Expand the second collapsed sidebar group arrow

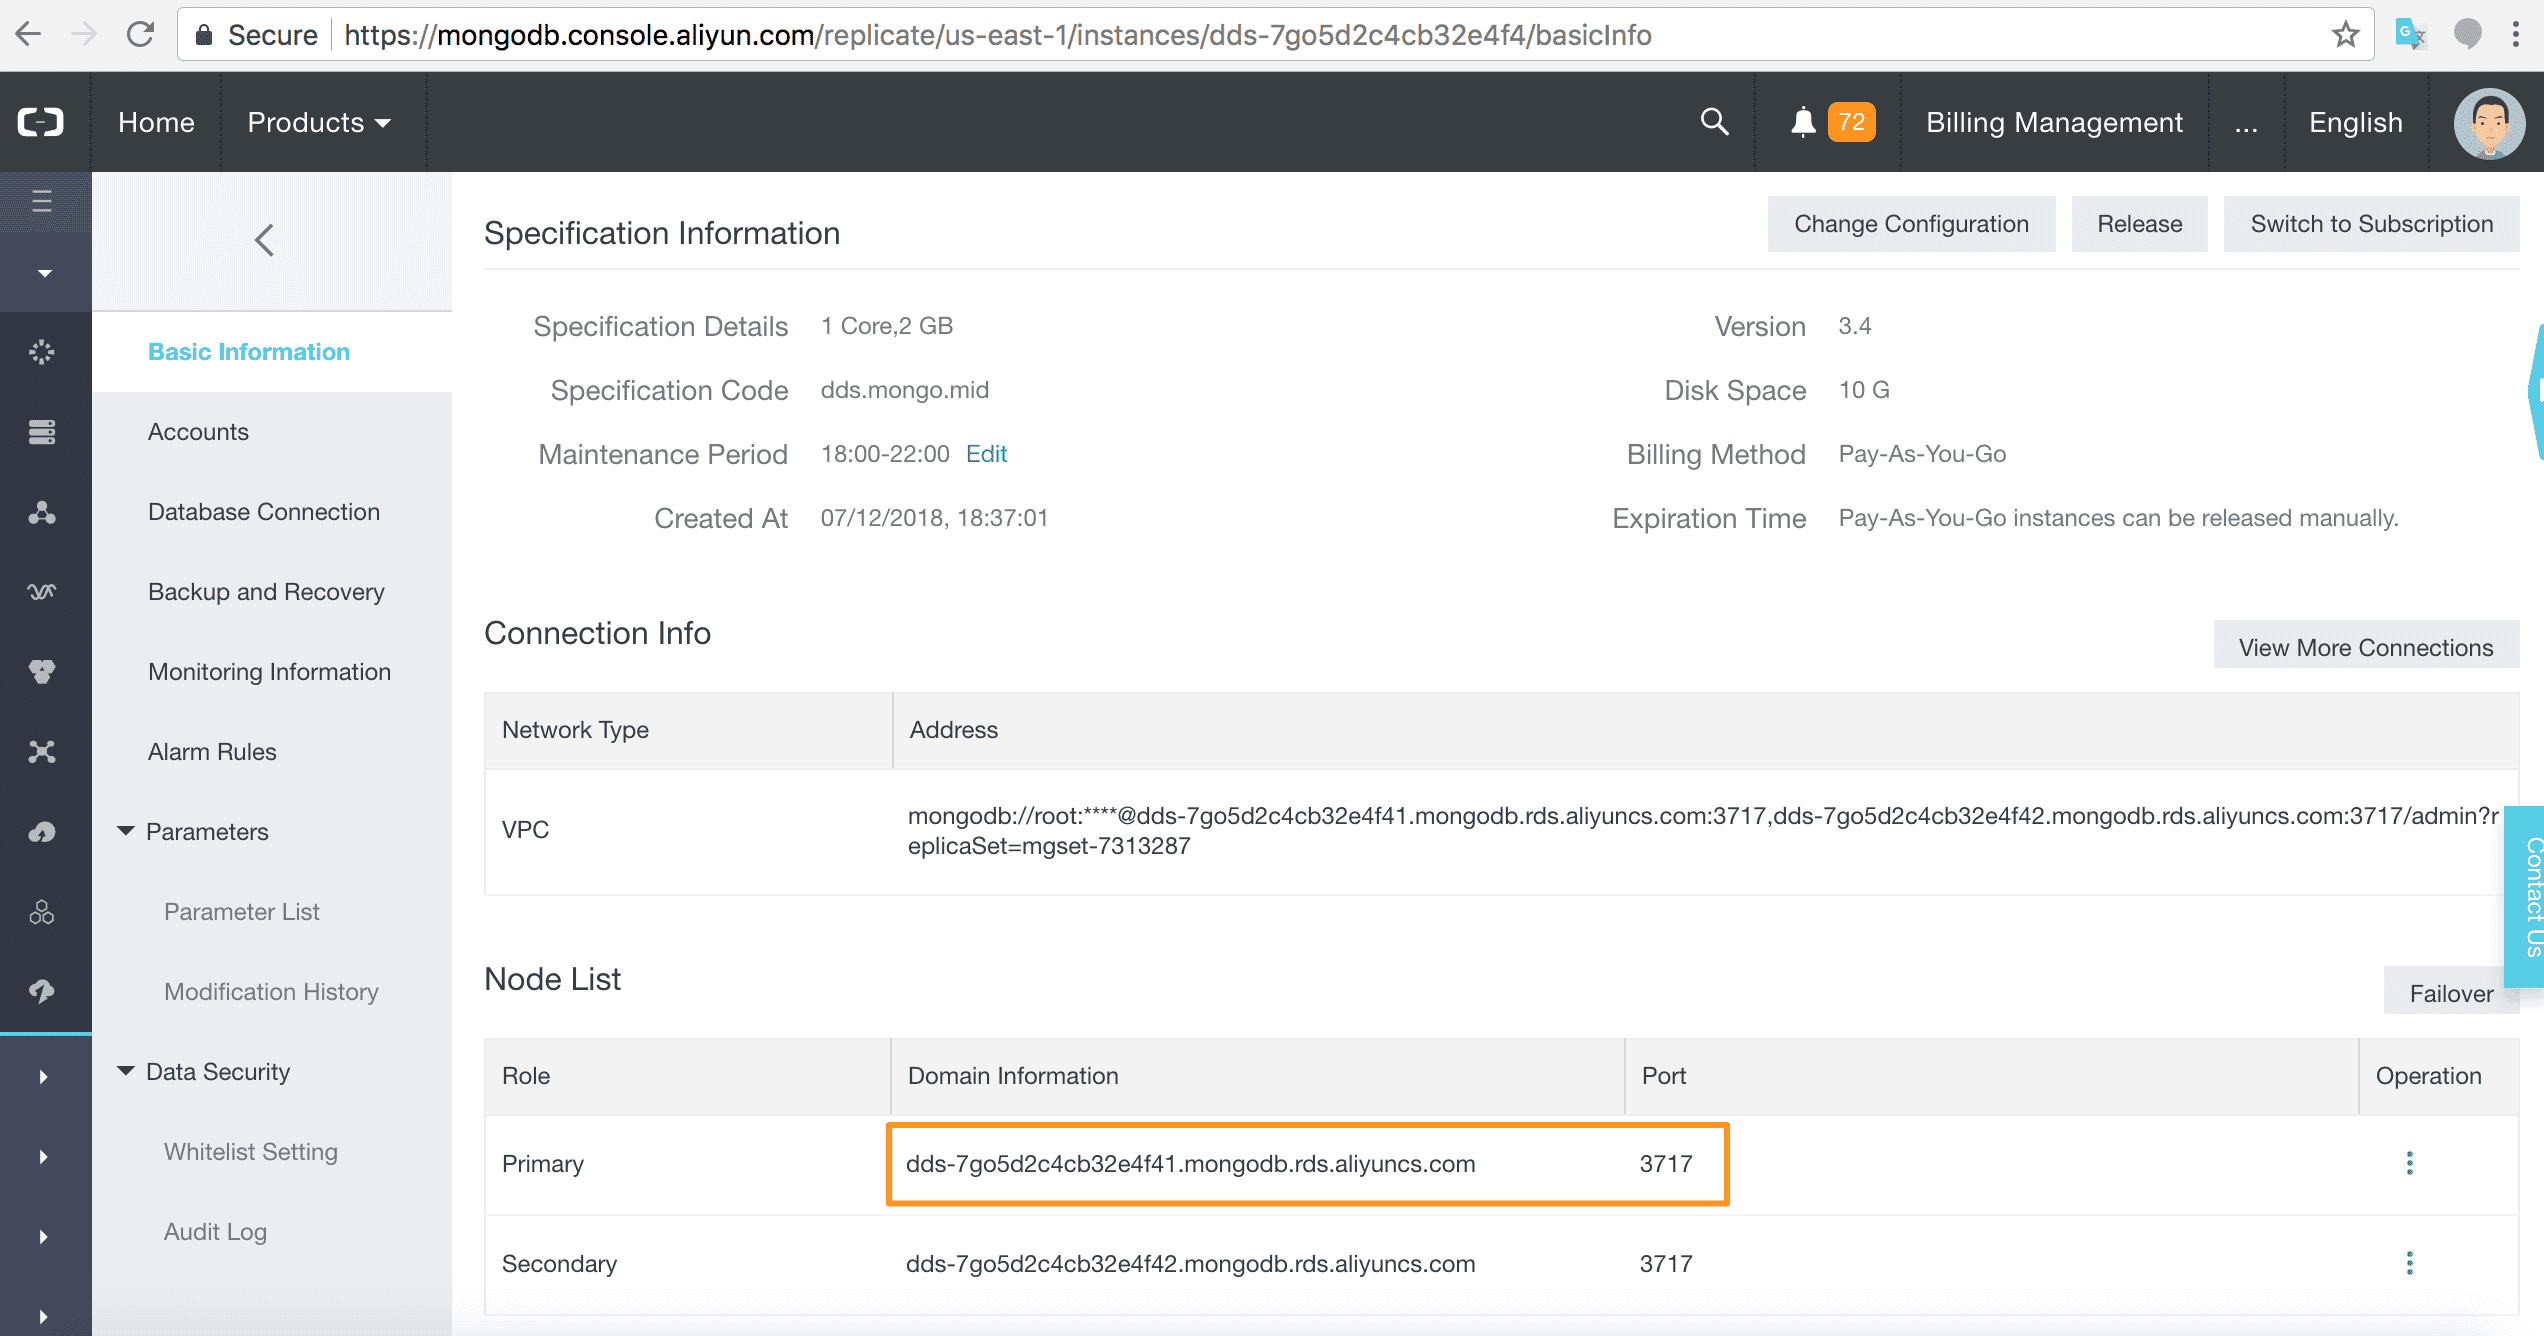[x=43, y=1157]
